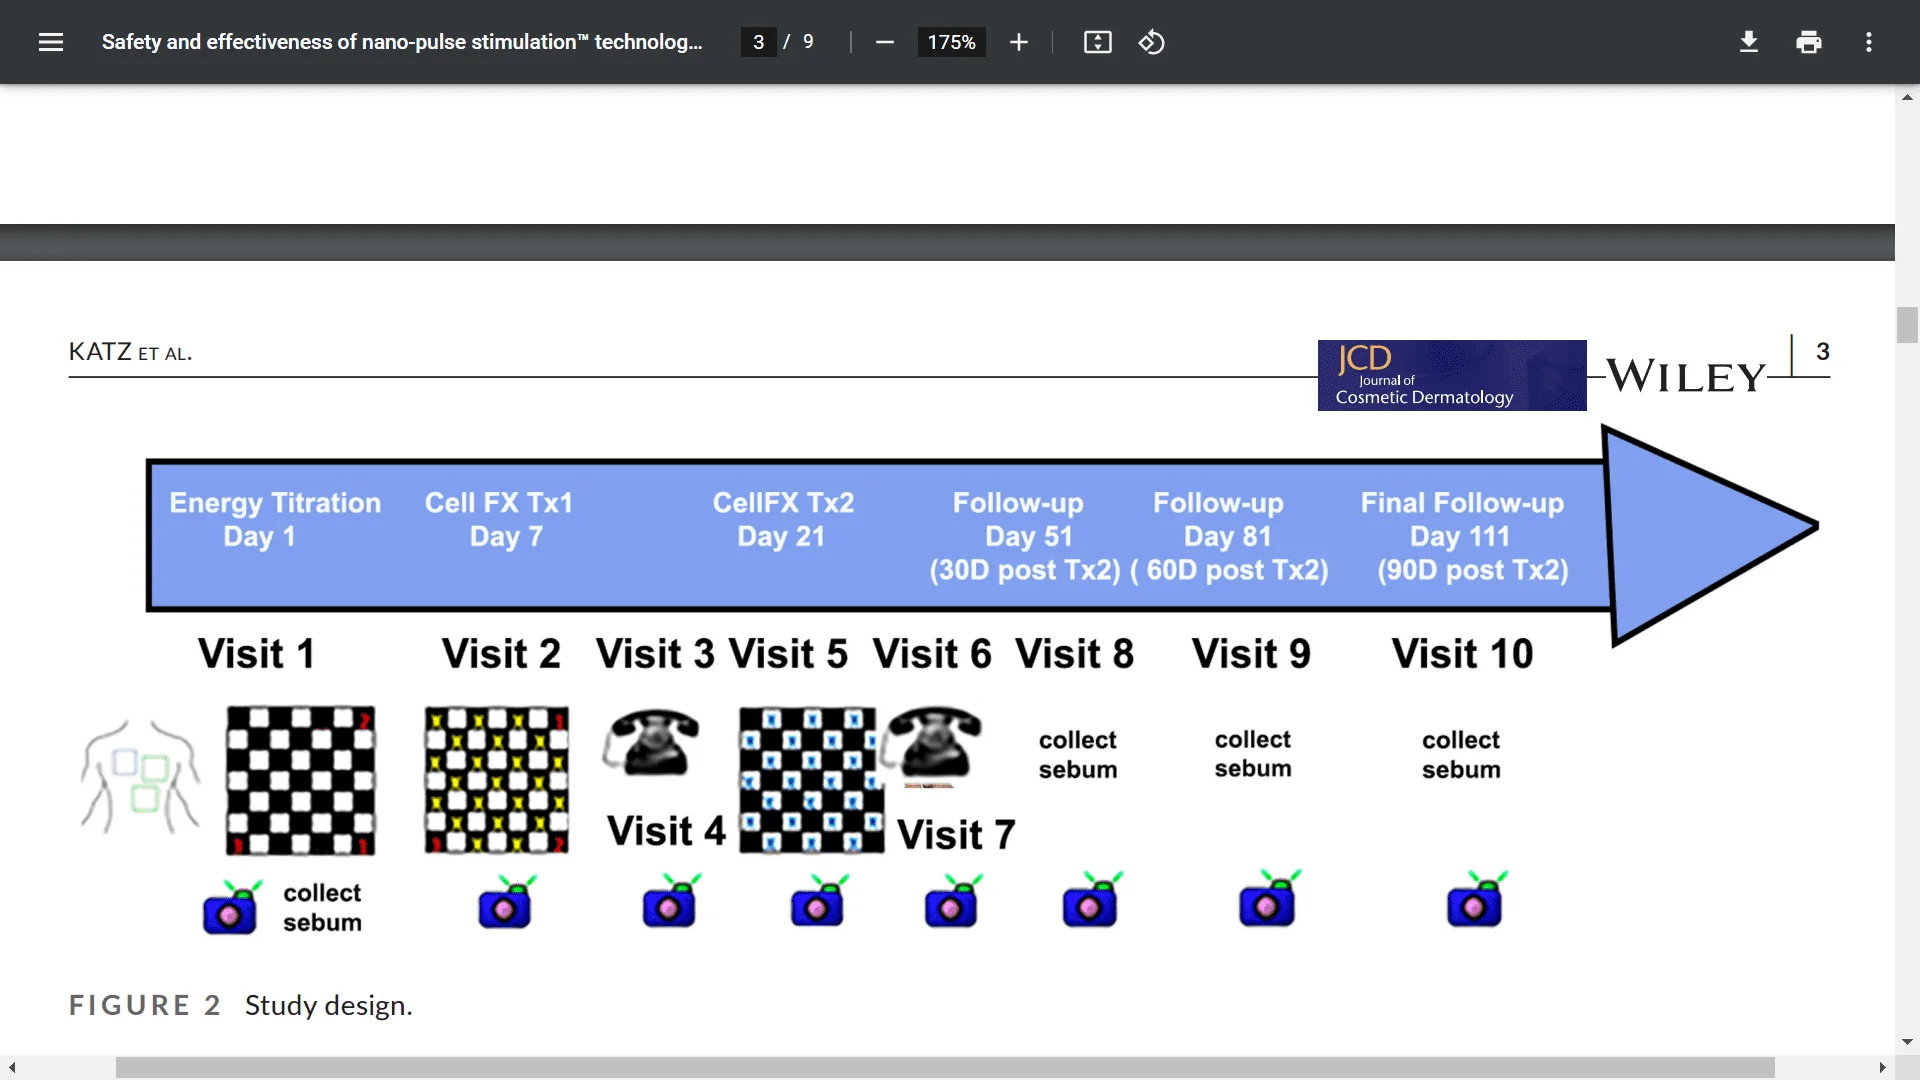Click the vertical scrollbar thumb
Viewport: 1920px width, 1080px height.
coord(1907,325)
